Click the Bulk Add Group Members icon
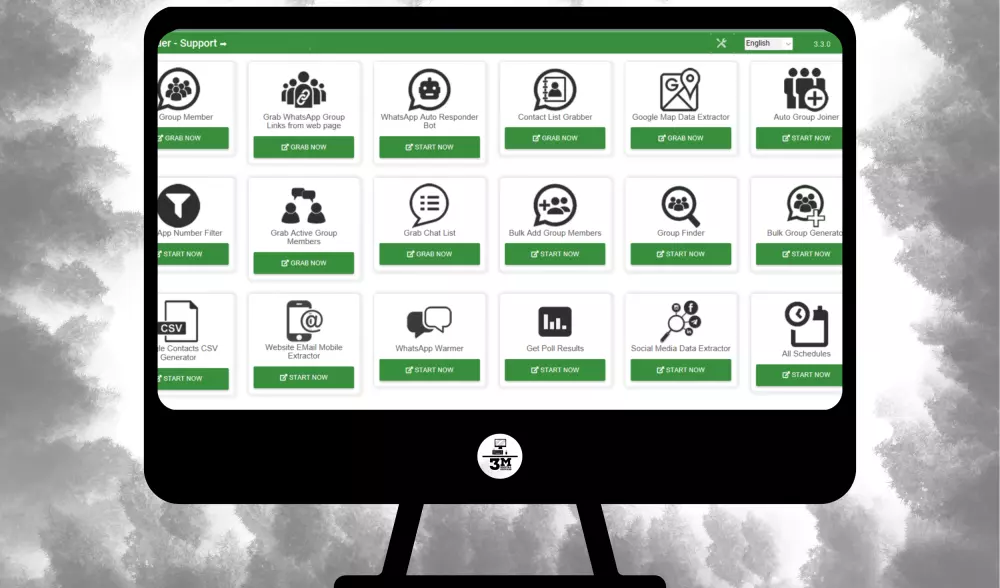 (x=555, y=205)
